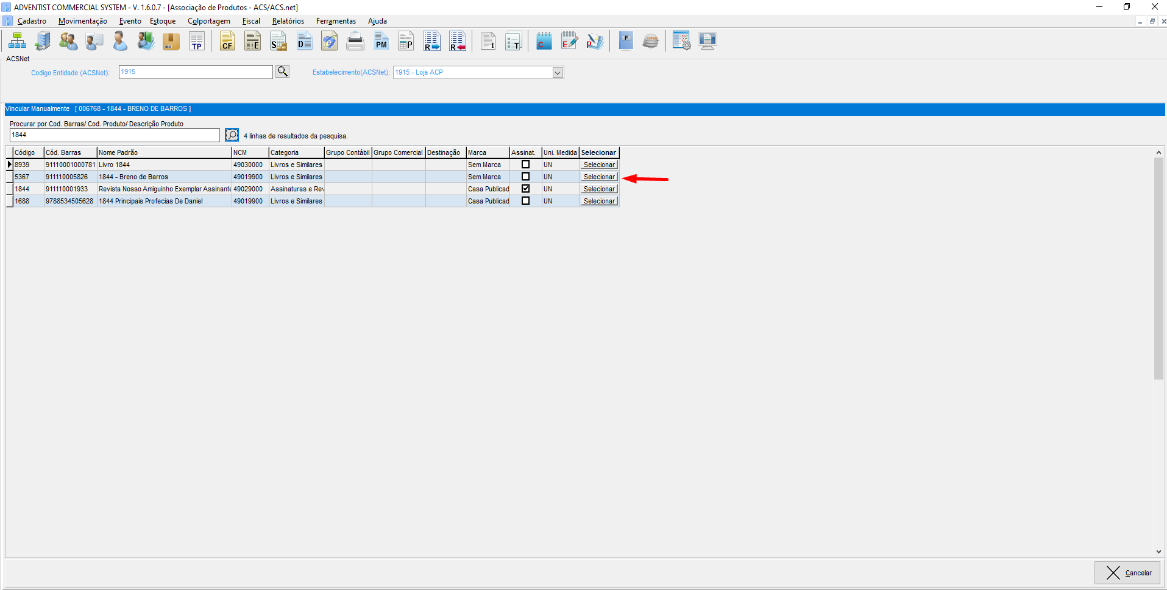Toggle Assinat. checkbox for 1844 - Breno de Barros
The image size is (1167, 590).
click(x=525, y=176)
